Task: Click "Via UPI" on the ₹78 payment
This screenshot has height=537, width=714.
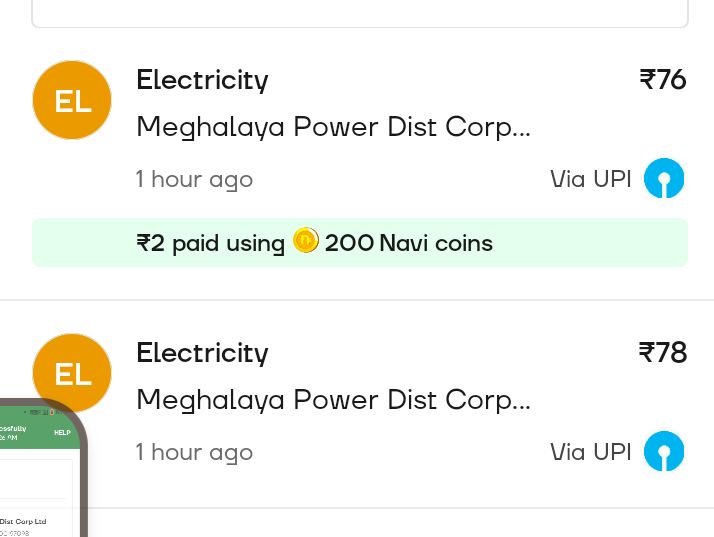Action: pyautogui.click(x=590, y=452)
